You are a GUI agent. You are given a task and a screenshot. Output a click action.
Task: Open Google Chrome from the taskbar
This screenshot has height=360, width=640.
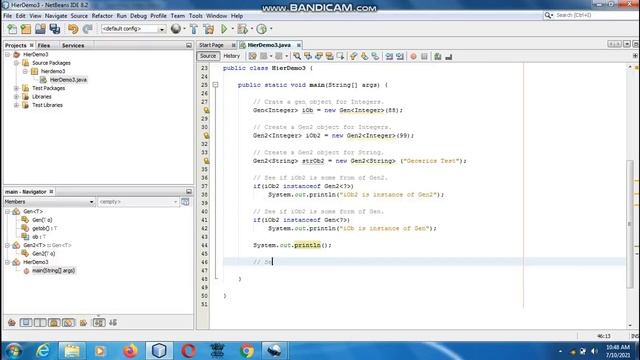pos(247,351)
